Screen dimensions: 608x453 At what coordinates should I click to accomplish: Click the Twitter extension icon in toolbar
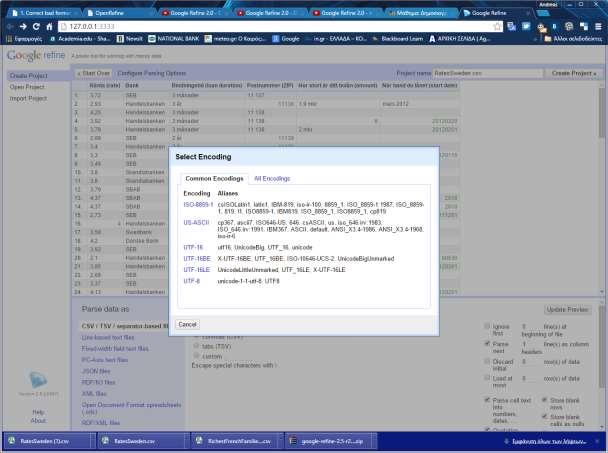pyautogui.click(x=526, y=26)
